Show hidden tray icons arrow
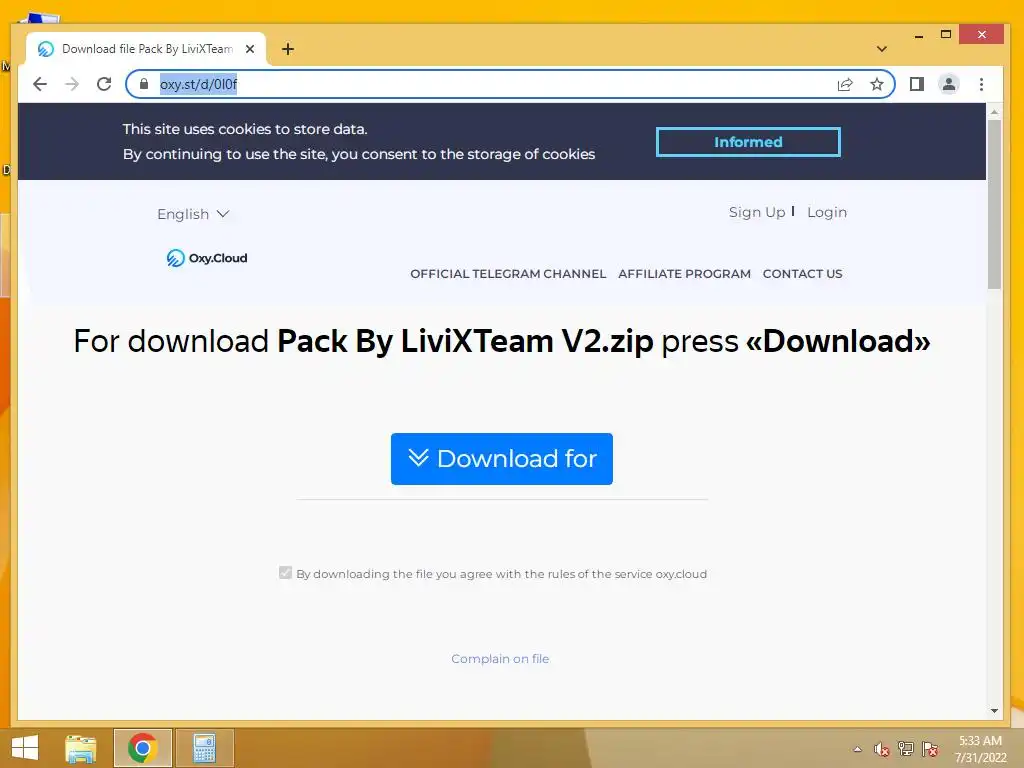This screenshot has height=768, width=1024. 857,749
